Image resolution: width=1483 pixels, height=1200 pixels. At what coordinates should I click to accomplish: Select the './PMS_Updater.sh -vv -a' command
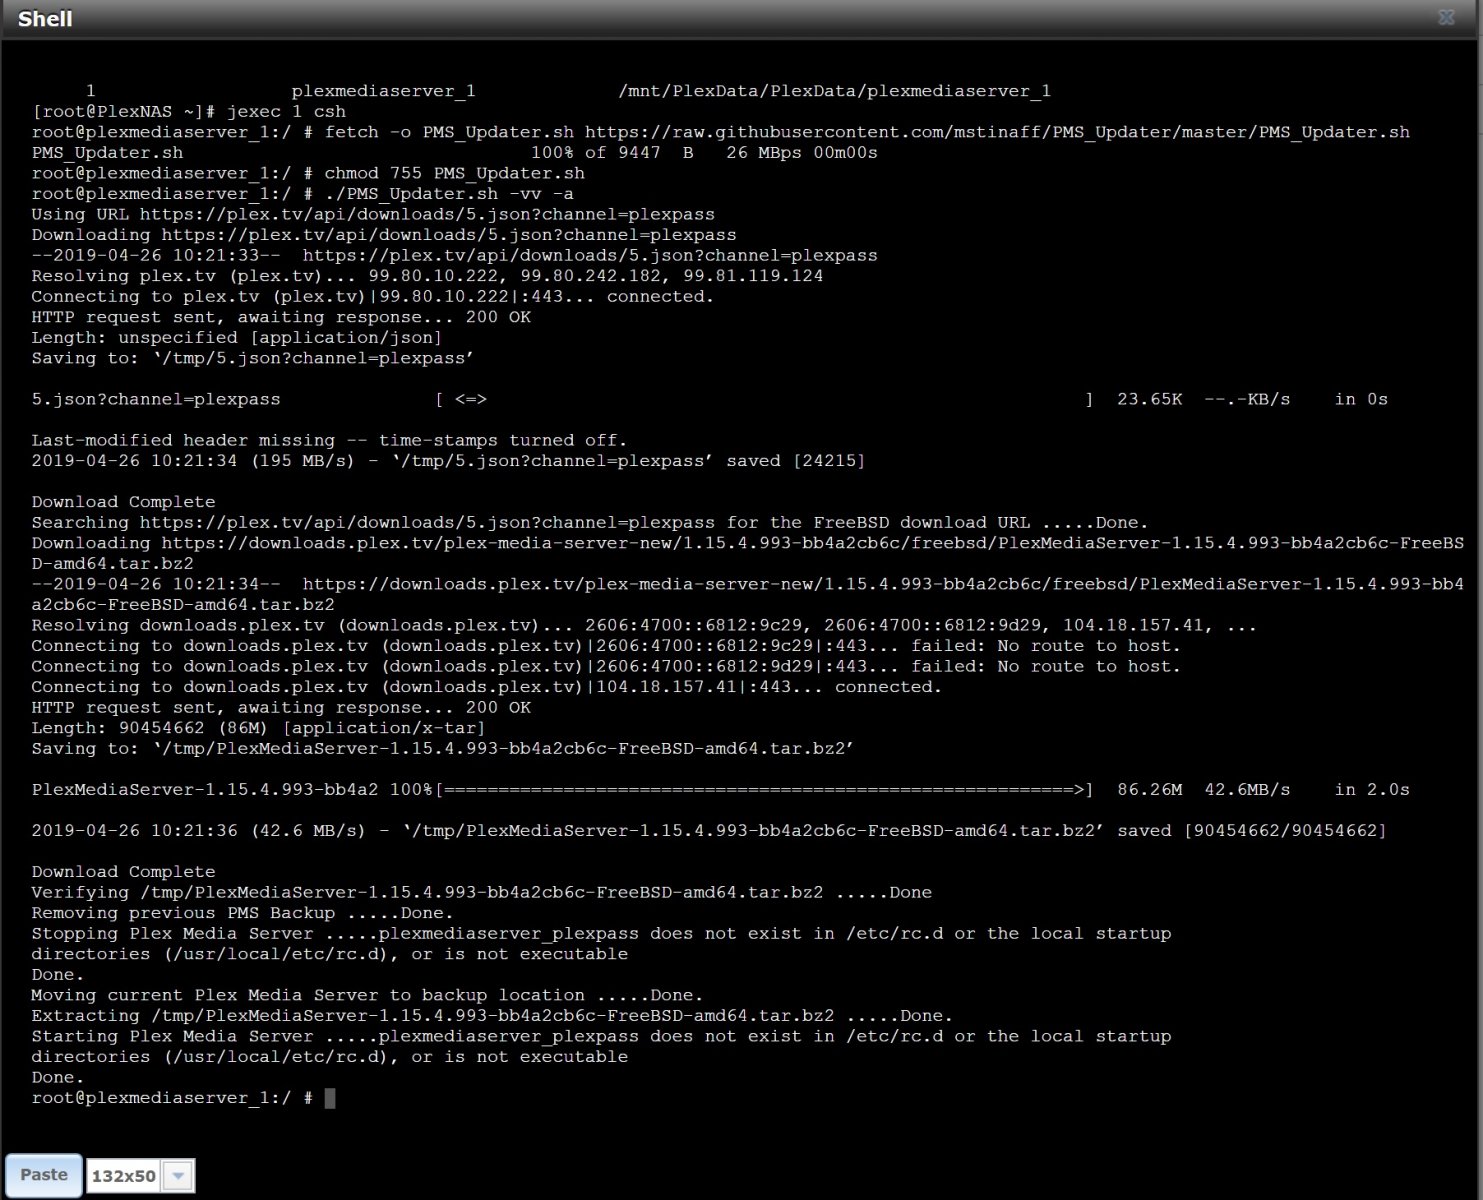coord(449,194)
